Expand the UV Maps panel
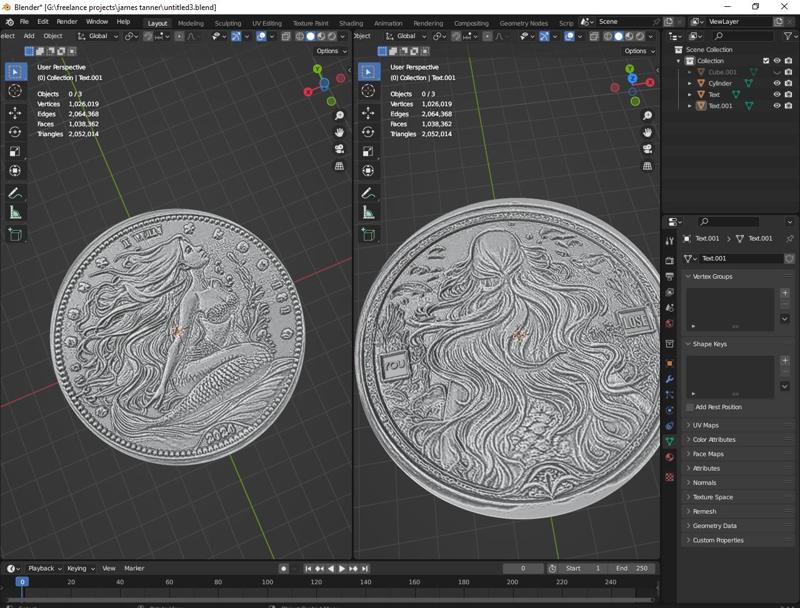Viewport: 800px width, 608px height. (705, 425)
